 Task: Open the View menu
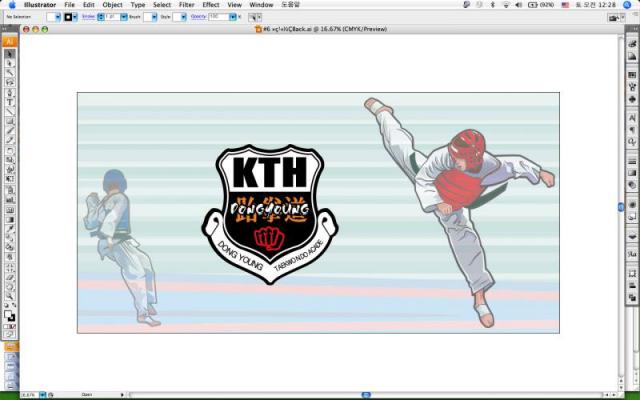tap(234, 4)
